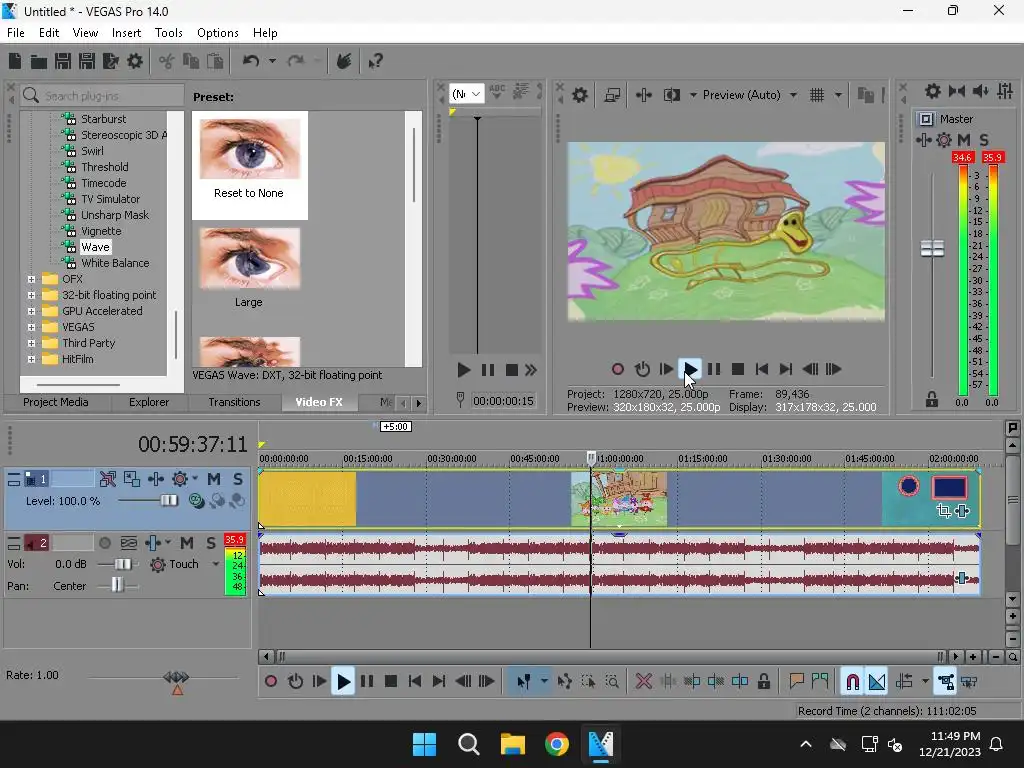Toggle the Master bus mute button
Viewport: 1024px width, 768px height.
click(964, 140)
